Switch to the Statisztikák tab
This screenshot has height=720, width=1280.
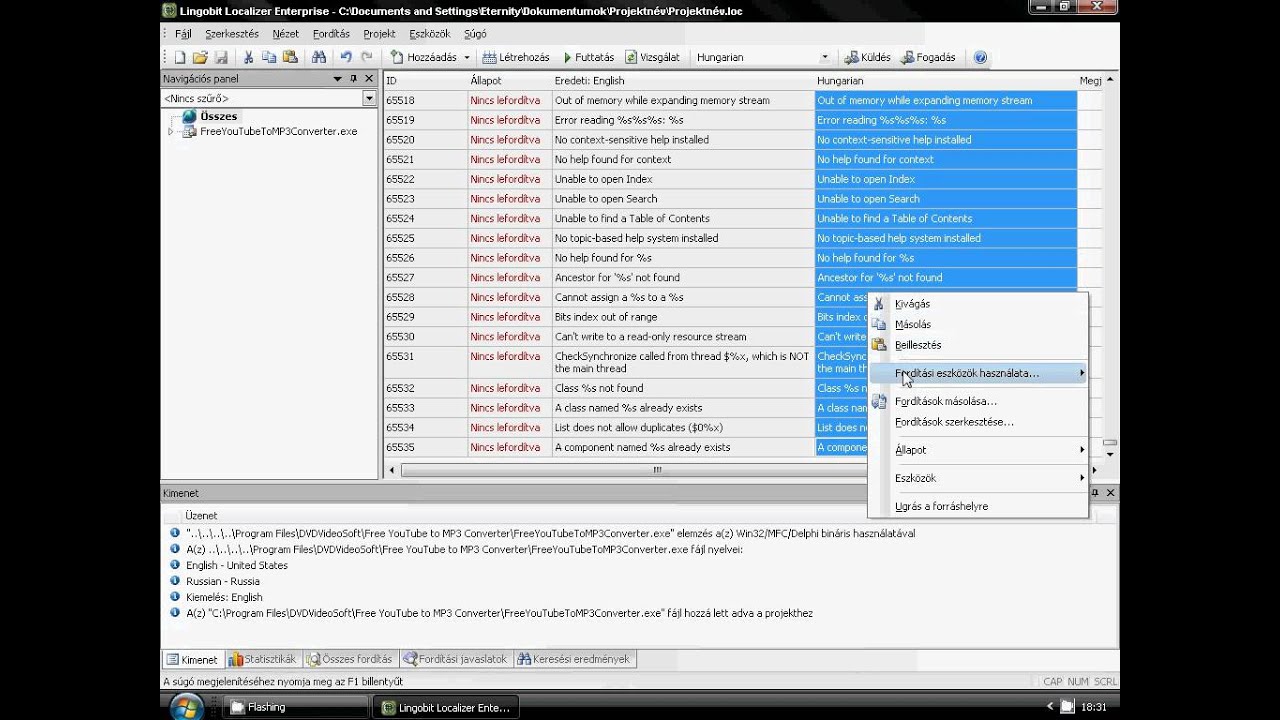point(263,659)
